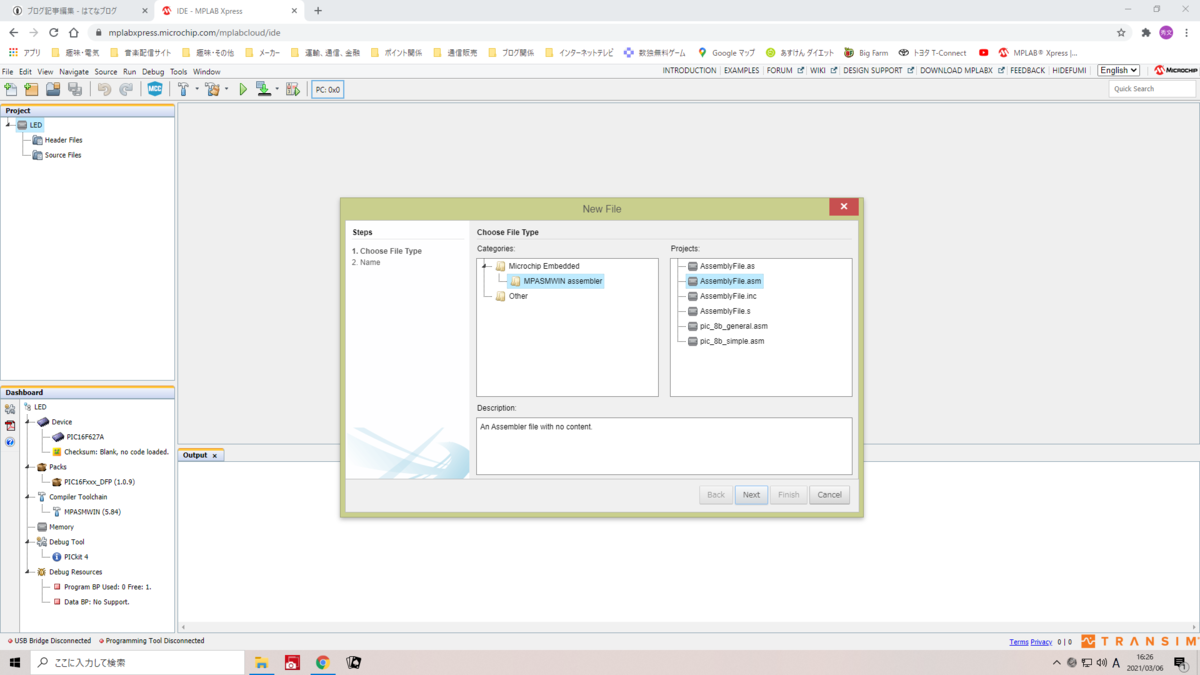
Task: Click the Redo arrow icon
Action: 126,89
